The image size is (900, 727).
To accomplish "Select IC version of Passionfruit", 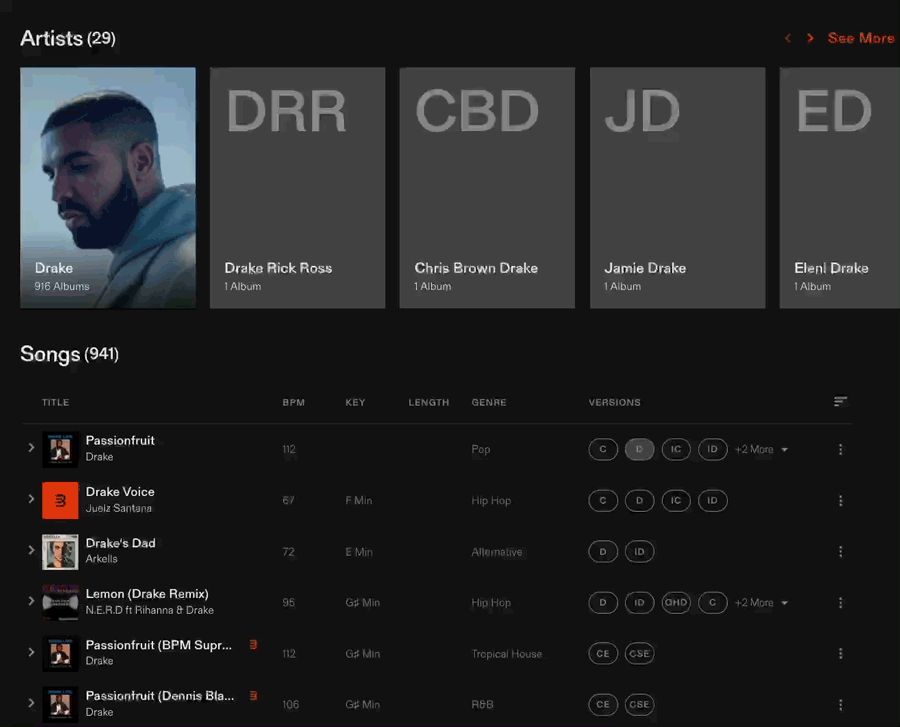I will coord(676,449).
